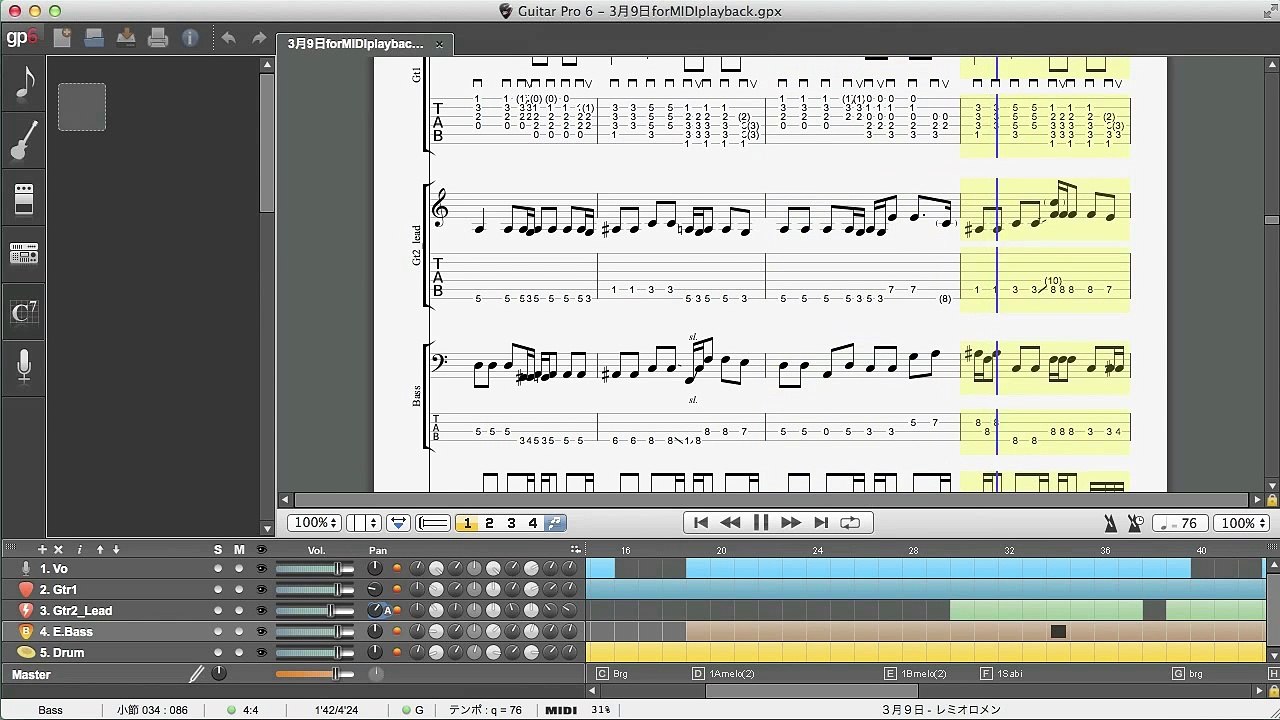Open the playback speed percentage dropdown
Viewport: 1280px width, 720px height.
(1240, 523)
